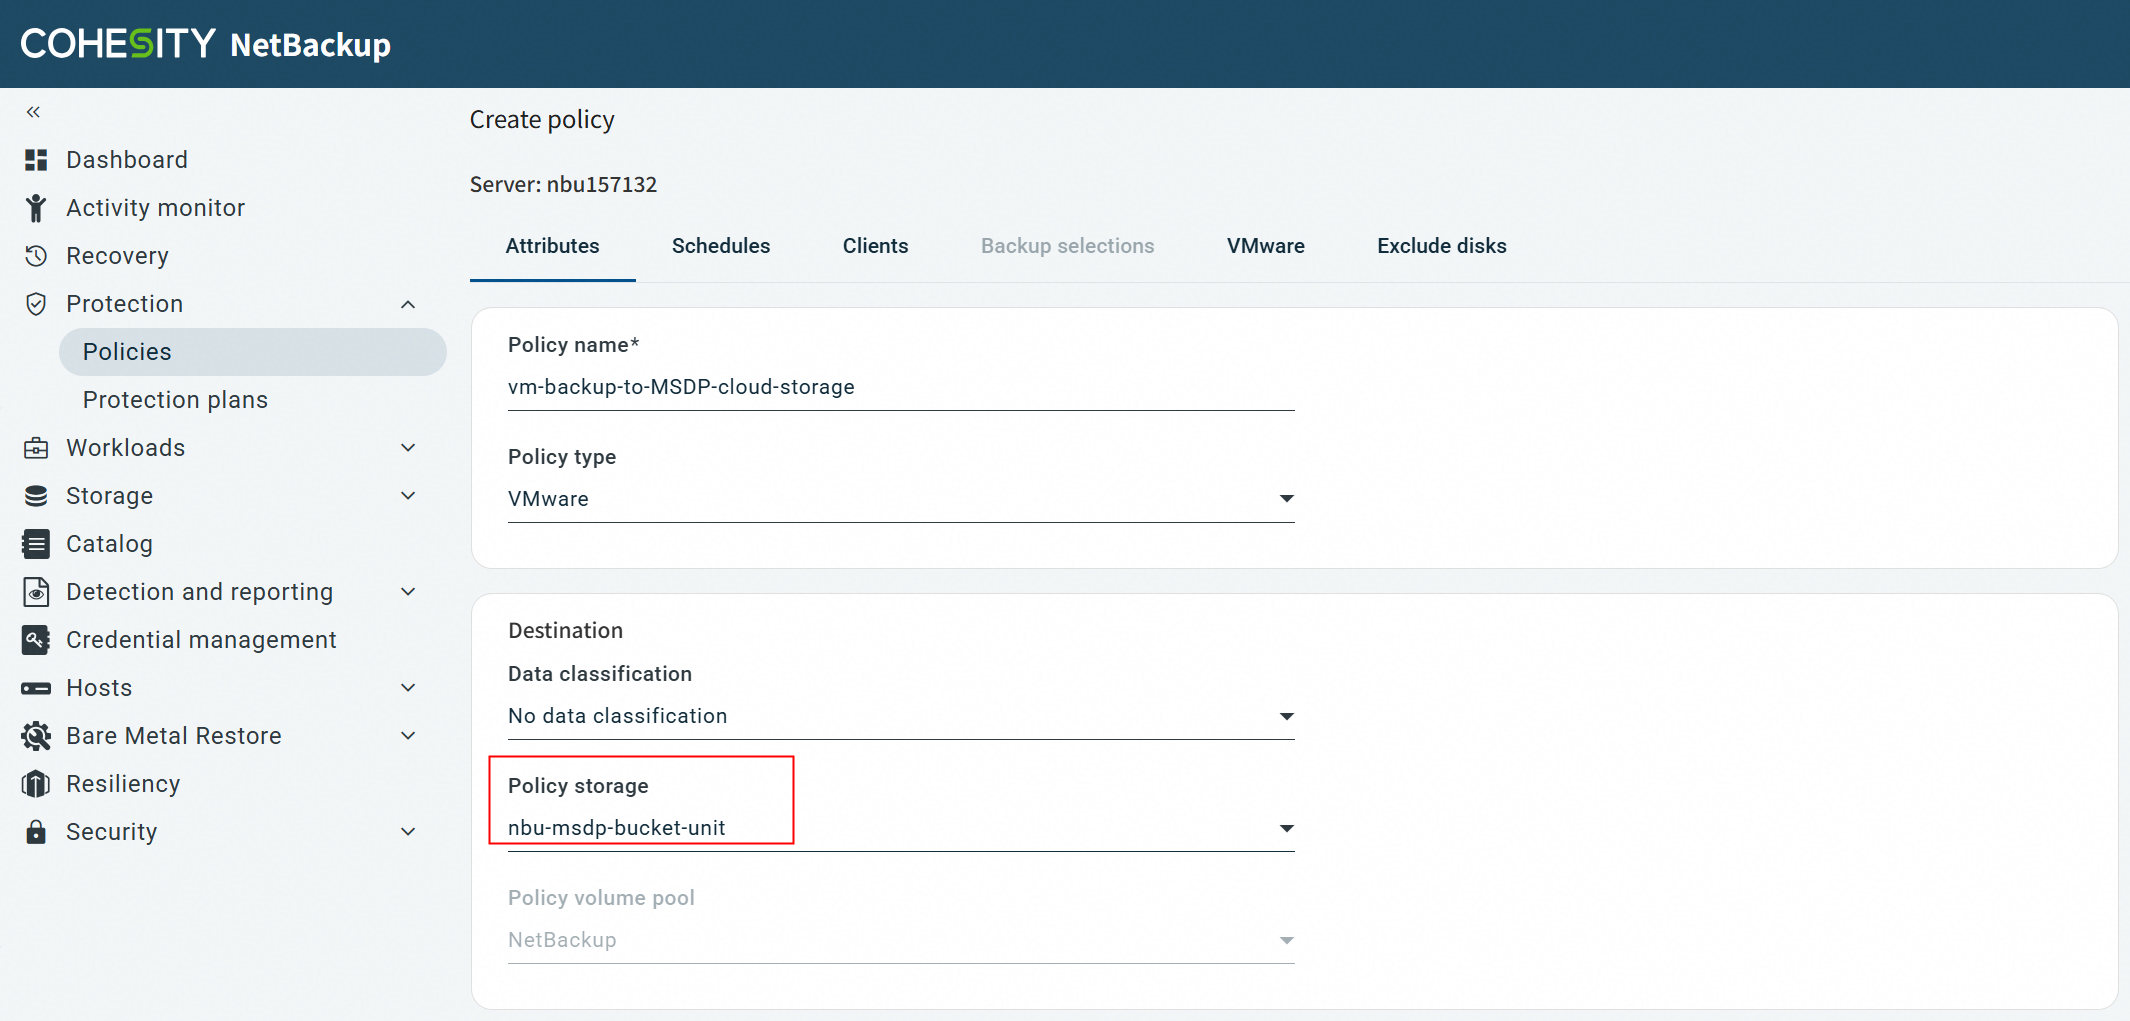Screen dimensions: 2130x1021
Task: Click the Activity monitor person icon
Action: click(36, 208)
